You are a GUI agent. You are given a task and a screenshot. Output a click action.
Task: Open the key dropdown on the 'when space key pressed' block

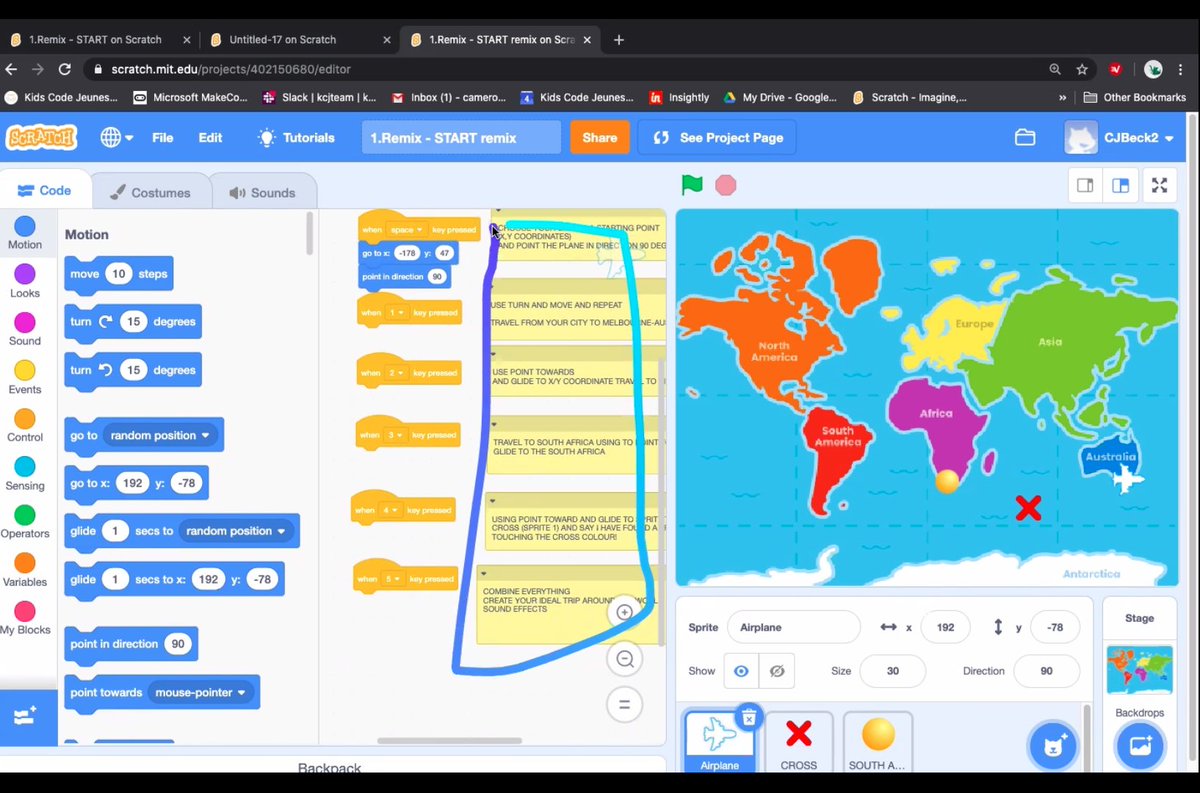point(406,230)
